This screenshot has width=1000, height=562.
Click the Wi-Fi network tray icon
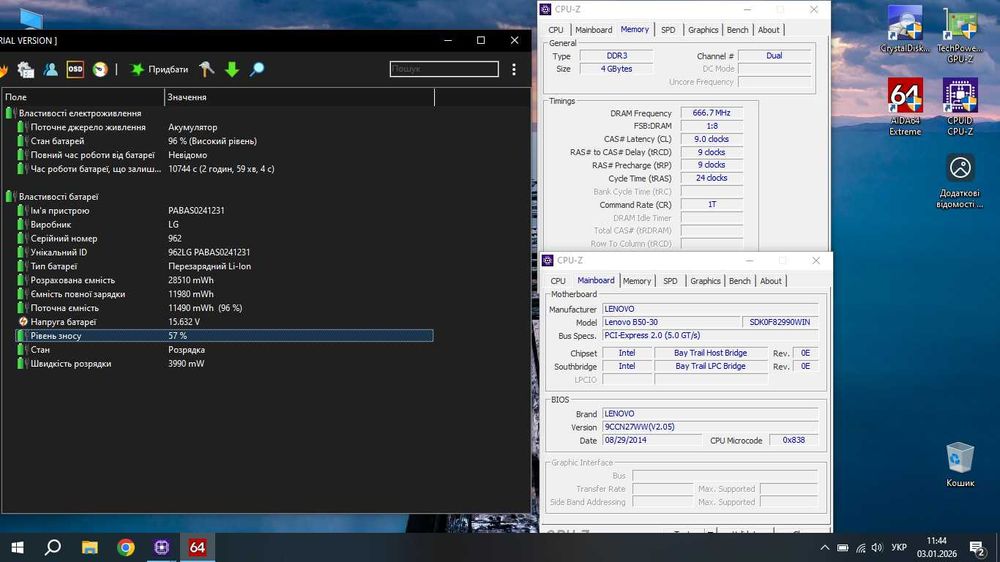(860, 547)
